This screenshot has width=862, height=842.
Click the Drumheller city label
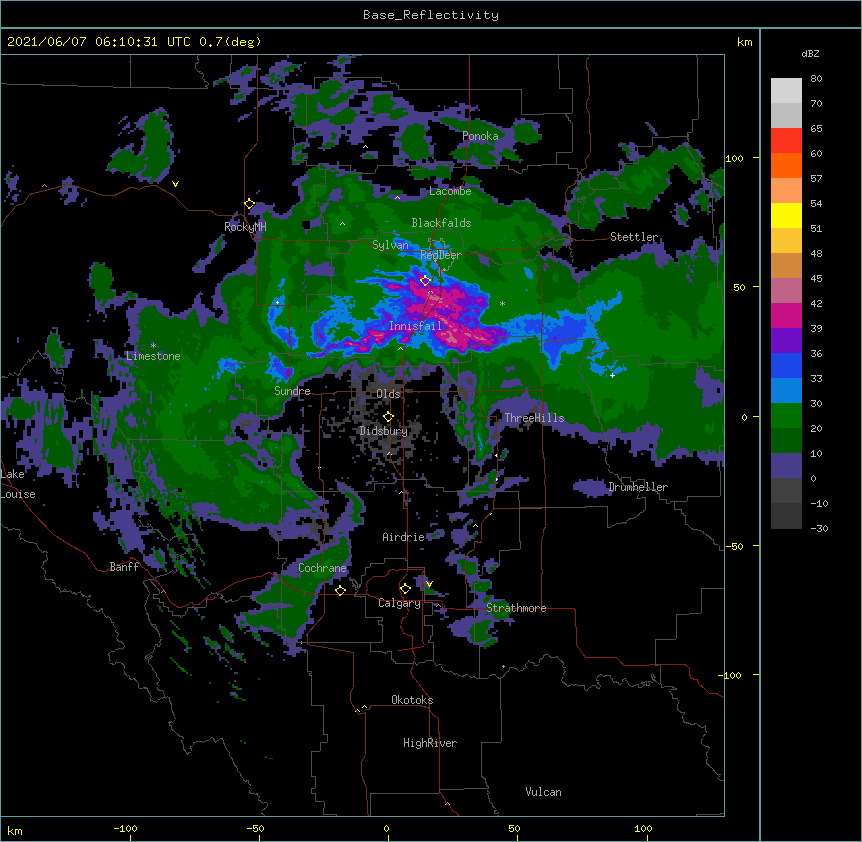638,487
